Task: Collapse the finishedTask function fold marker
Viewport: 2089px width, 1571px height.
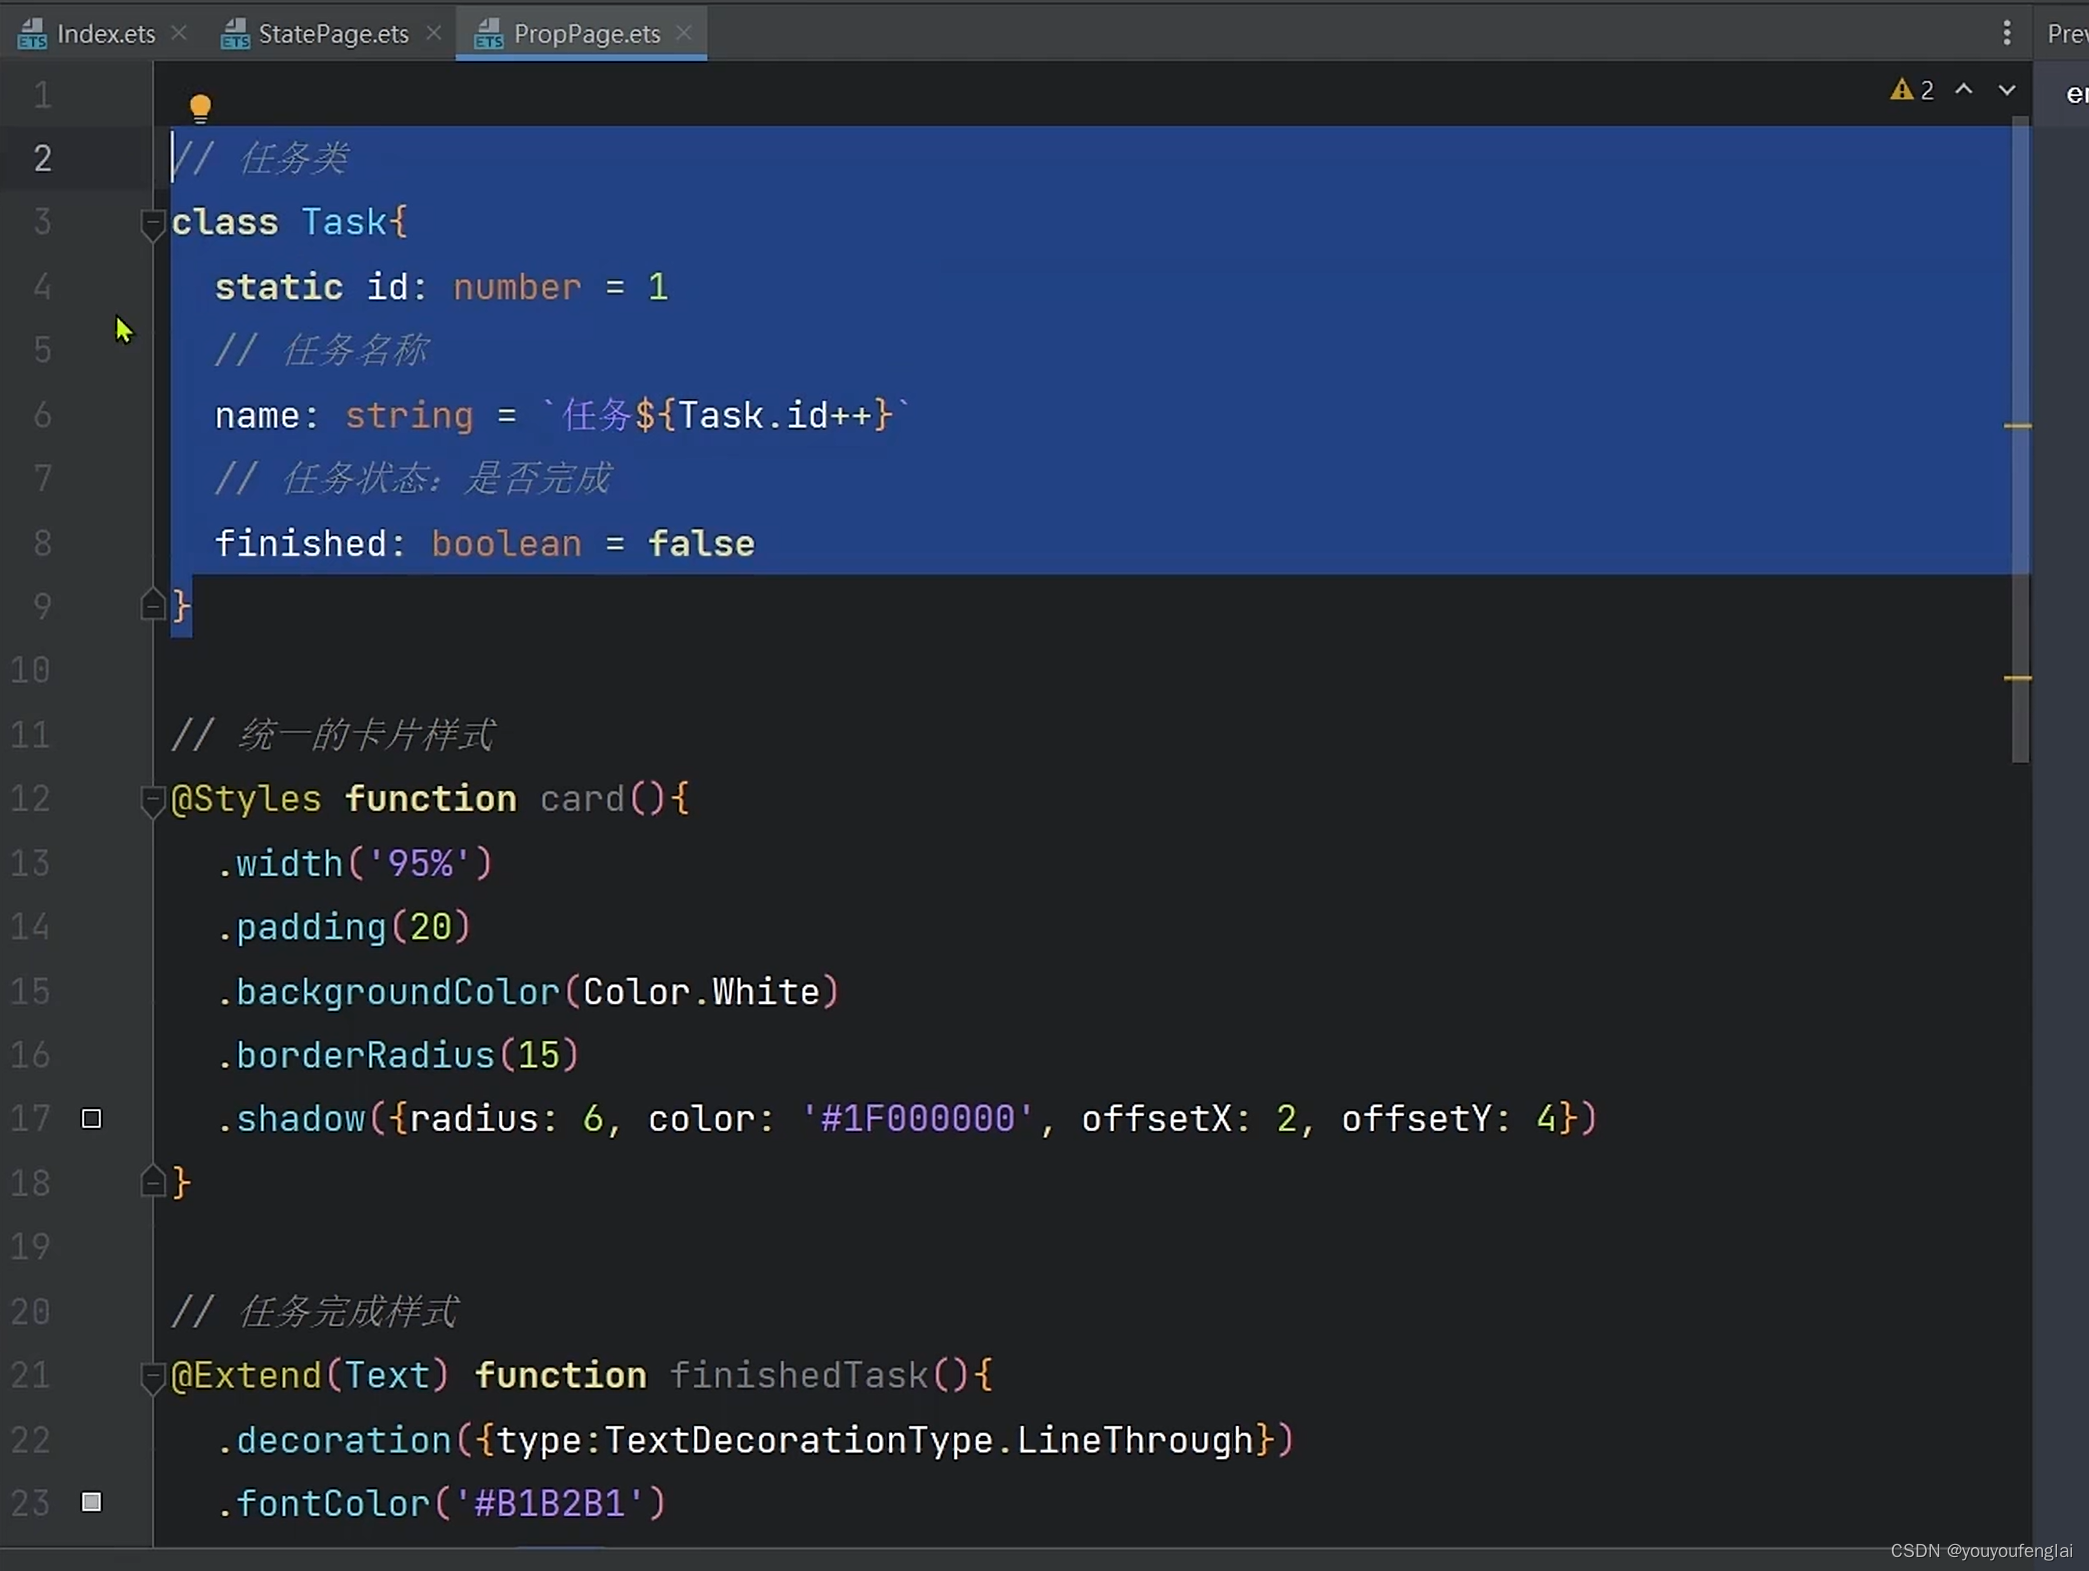Action: click(x=152, y=1377)
